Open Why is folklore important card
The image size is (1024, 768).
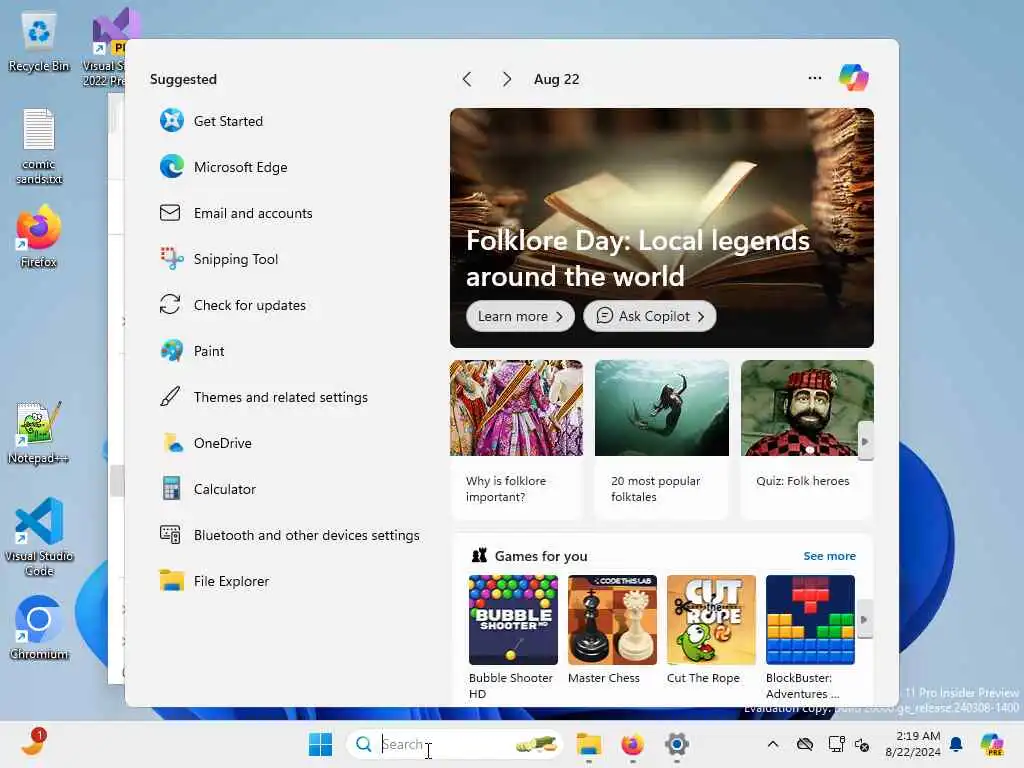point(517,440)
